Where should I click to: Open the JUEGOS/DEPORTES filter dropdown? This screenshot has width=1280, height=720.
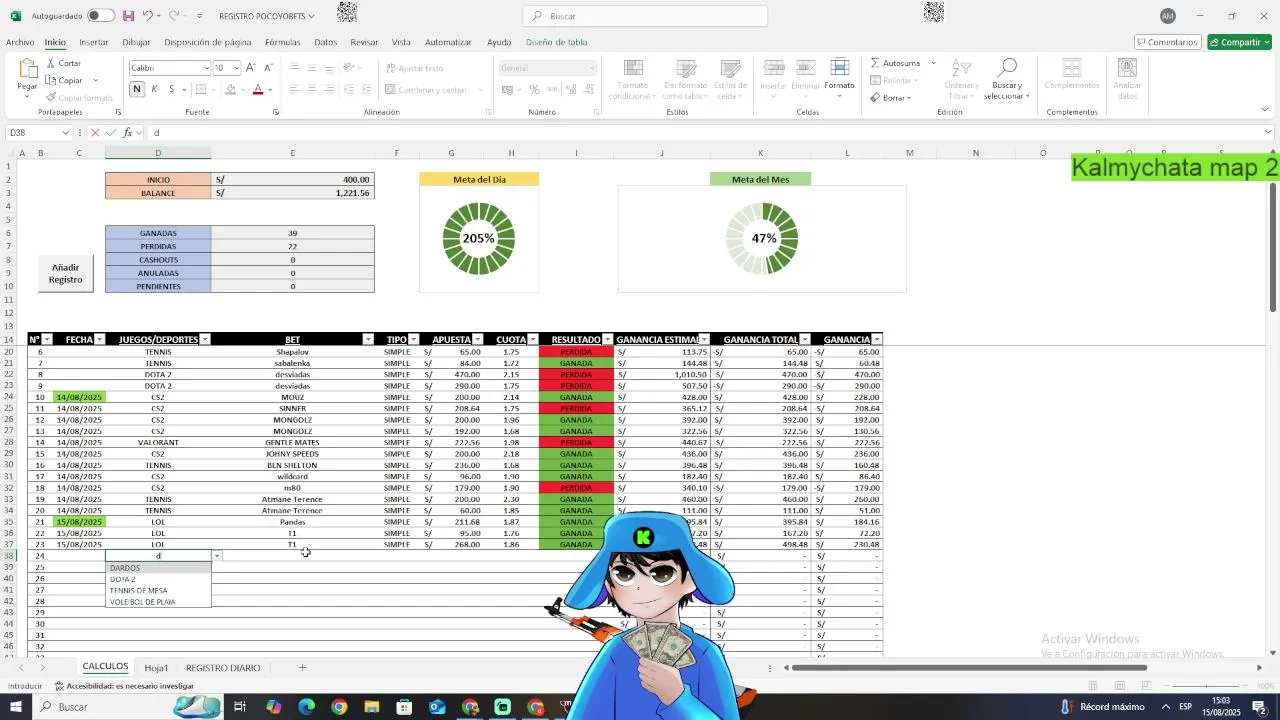205,340
